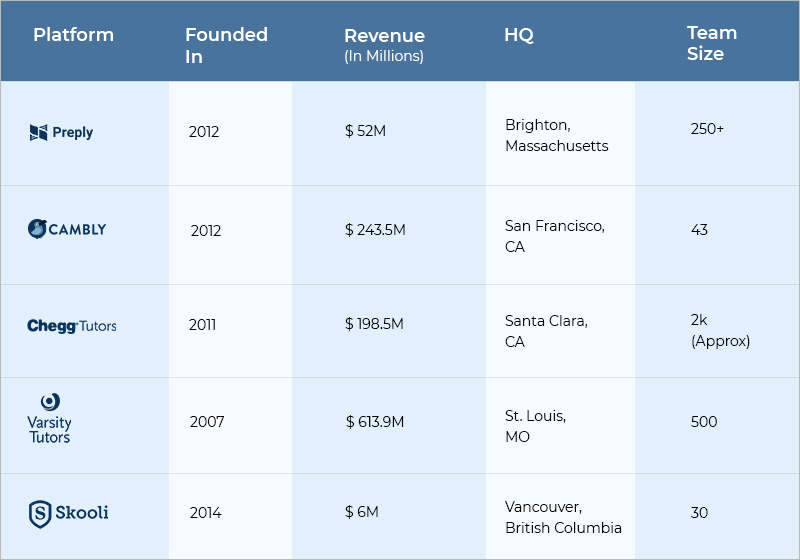Click the Revenue (In Millions) column header
Viewport: 800px width, 560px height.
384,45
